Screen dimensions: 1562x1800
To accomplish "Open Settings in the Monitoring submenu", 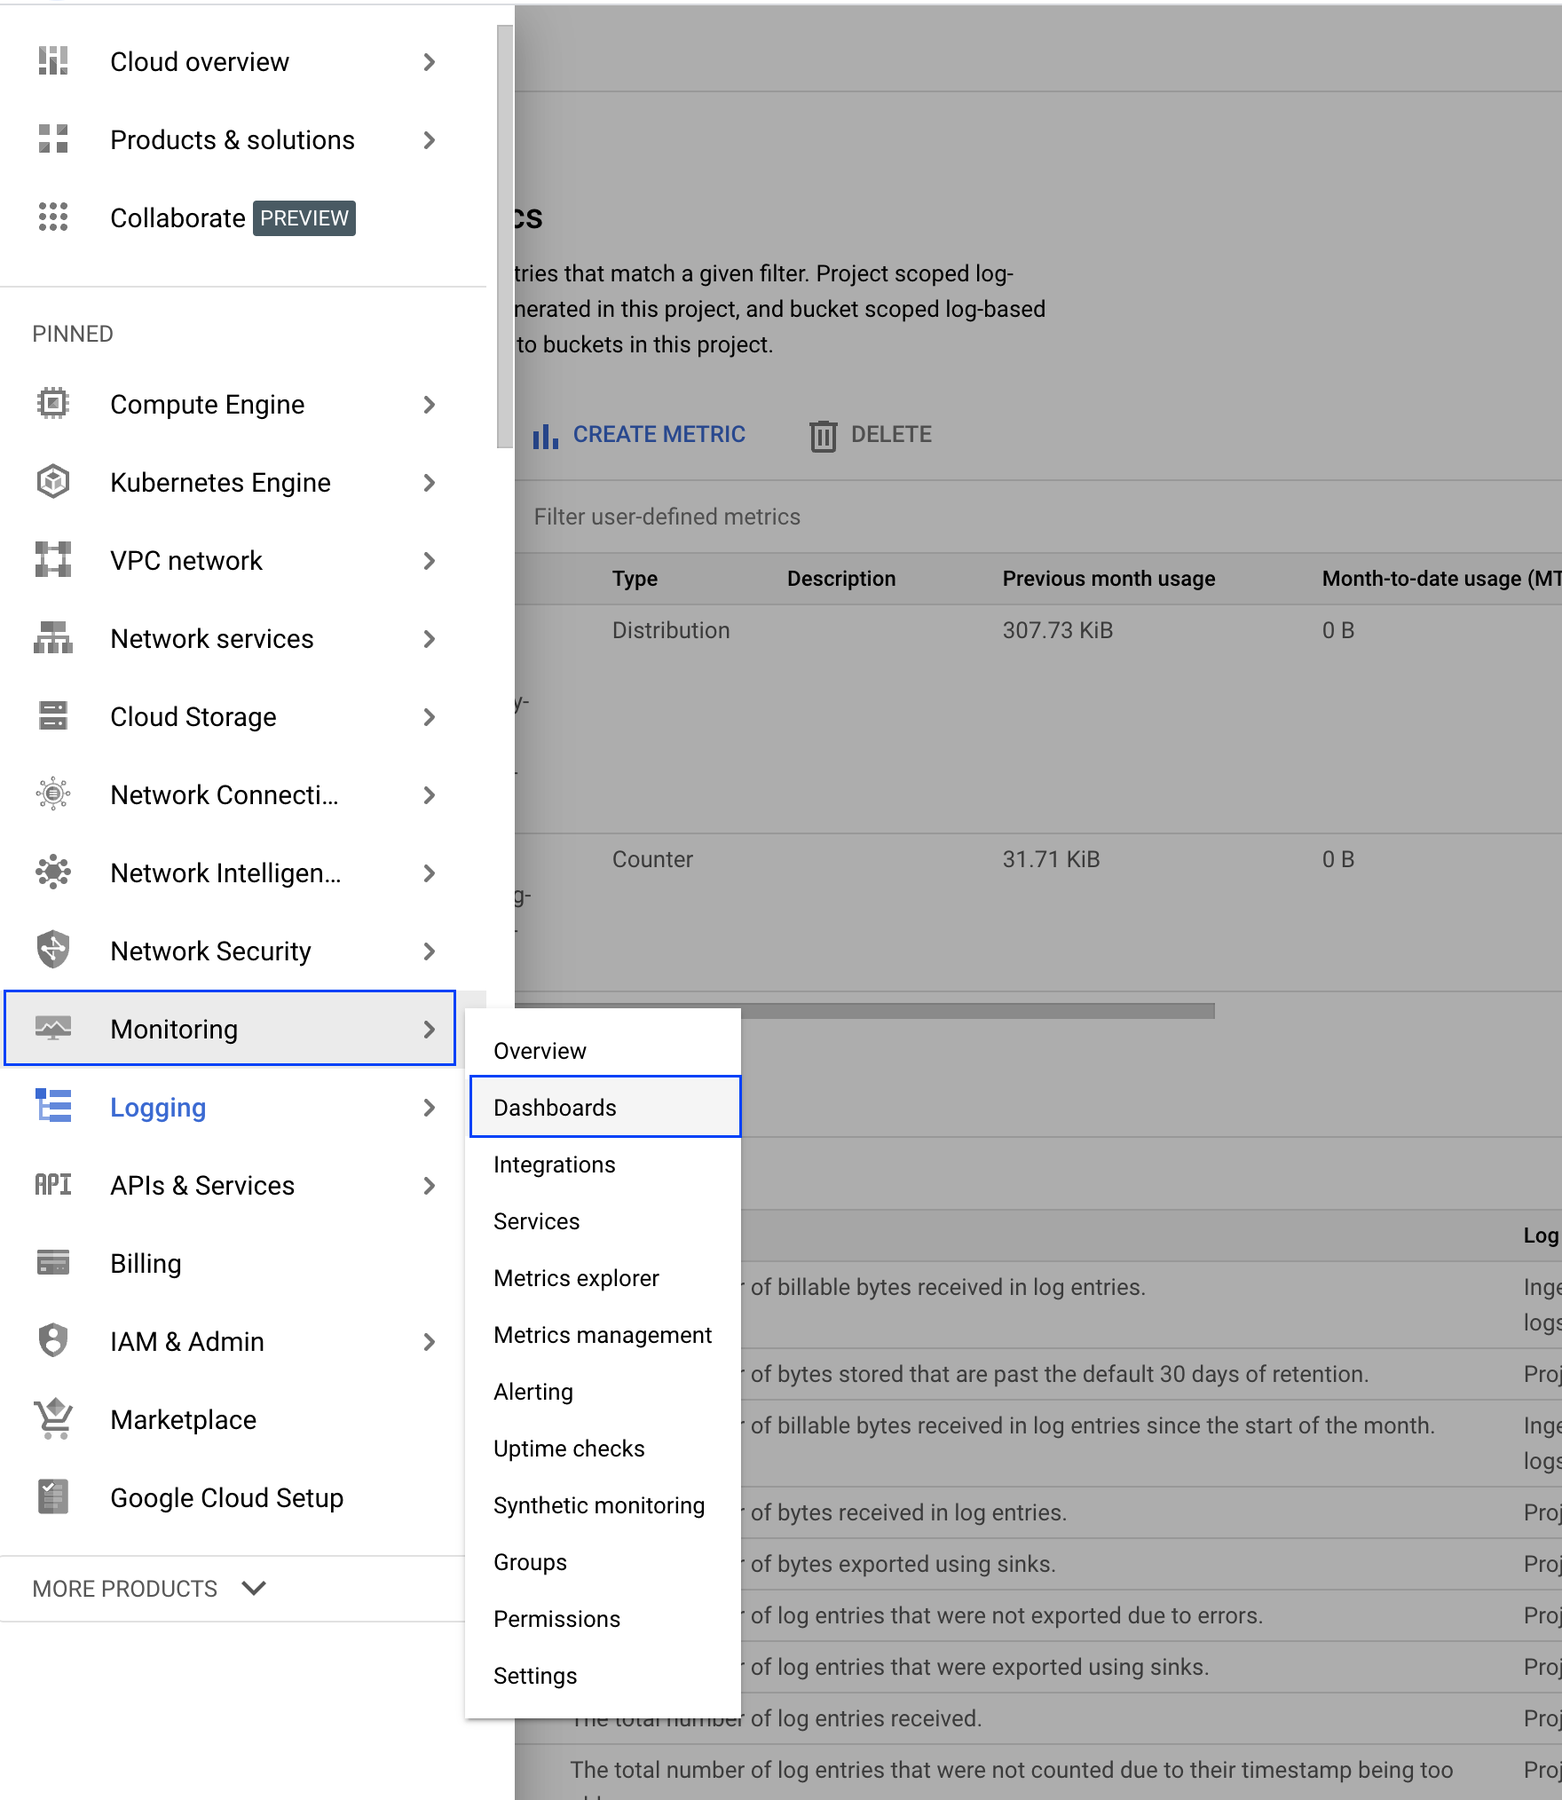I will tap(604, 1675).
